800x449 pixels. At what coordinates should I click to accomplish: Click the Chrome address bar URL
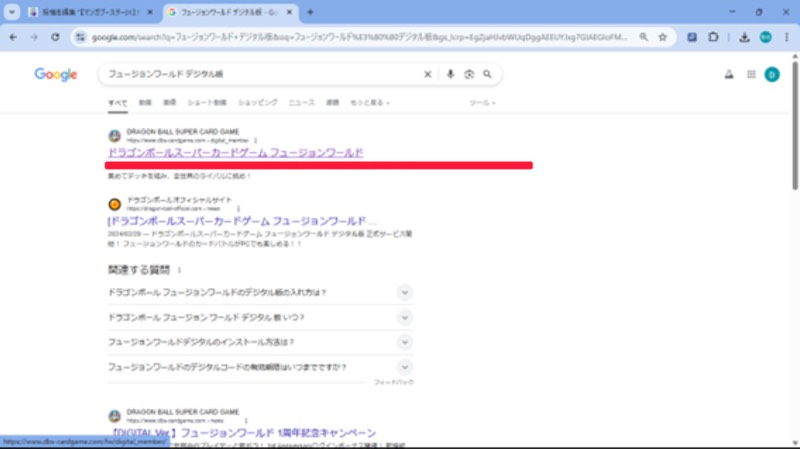click(360, 37)
